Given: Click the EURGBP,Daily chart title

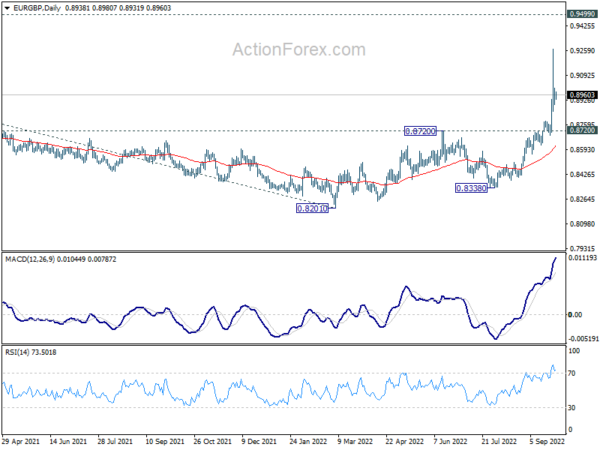Looking at the screenshot, I should click(x=37, y=8).
